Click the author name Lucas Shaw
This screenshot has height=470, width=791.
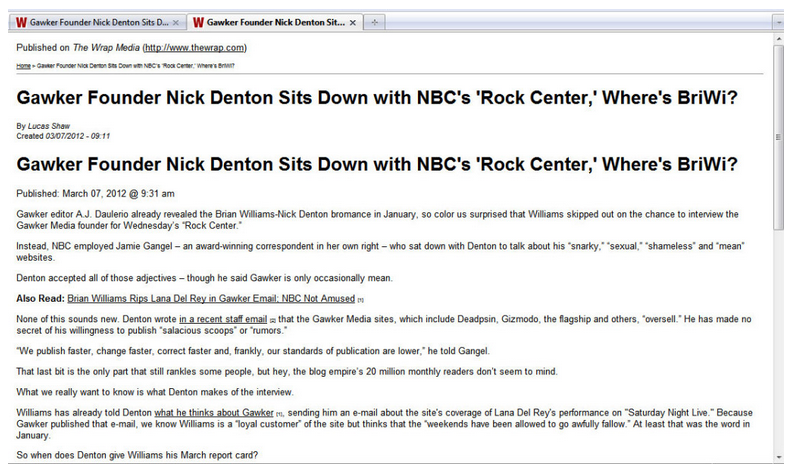48,126
